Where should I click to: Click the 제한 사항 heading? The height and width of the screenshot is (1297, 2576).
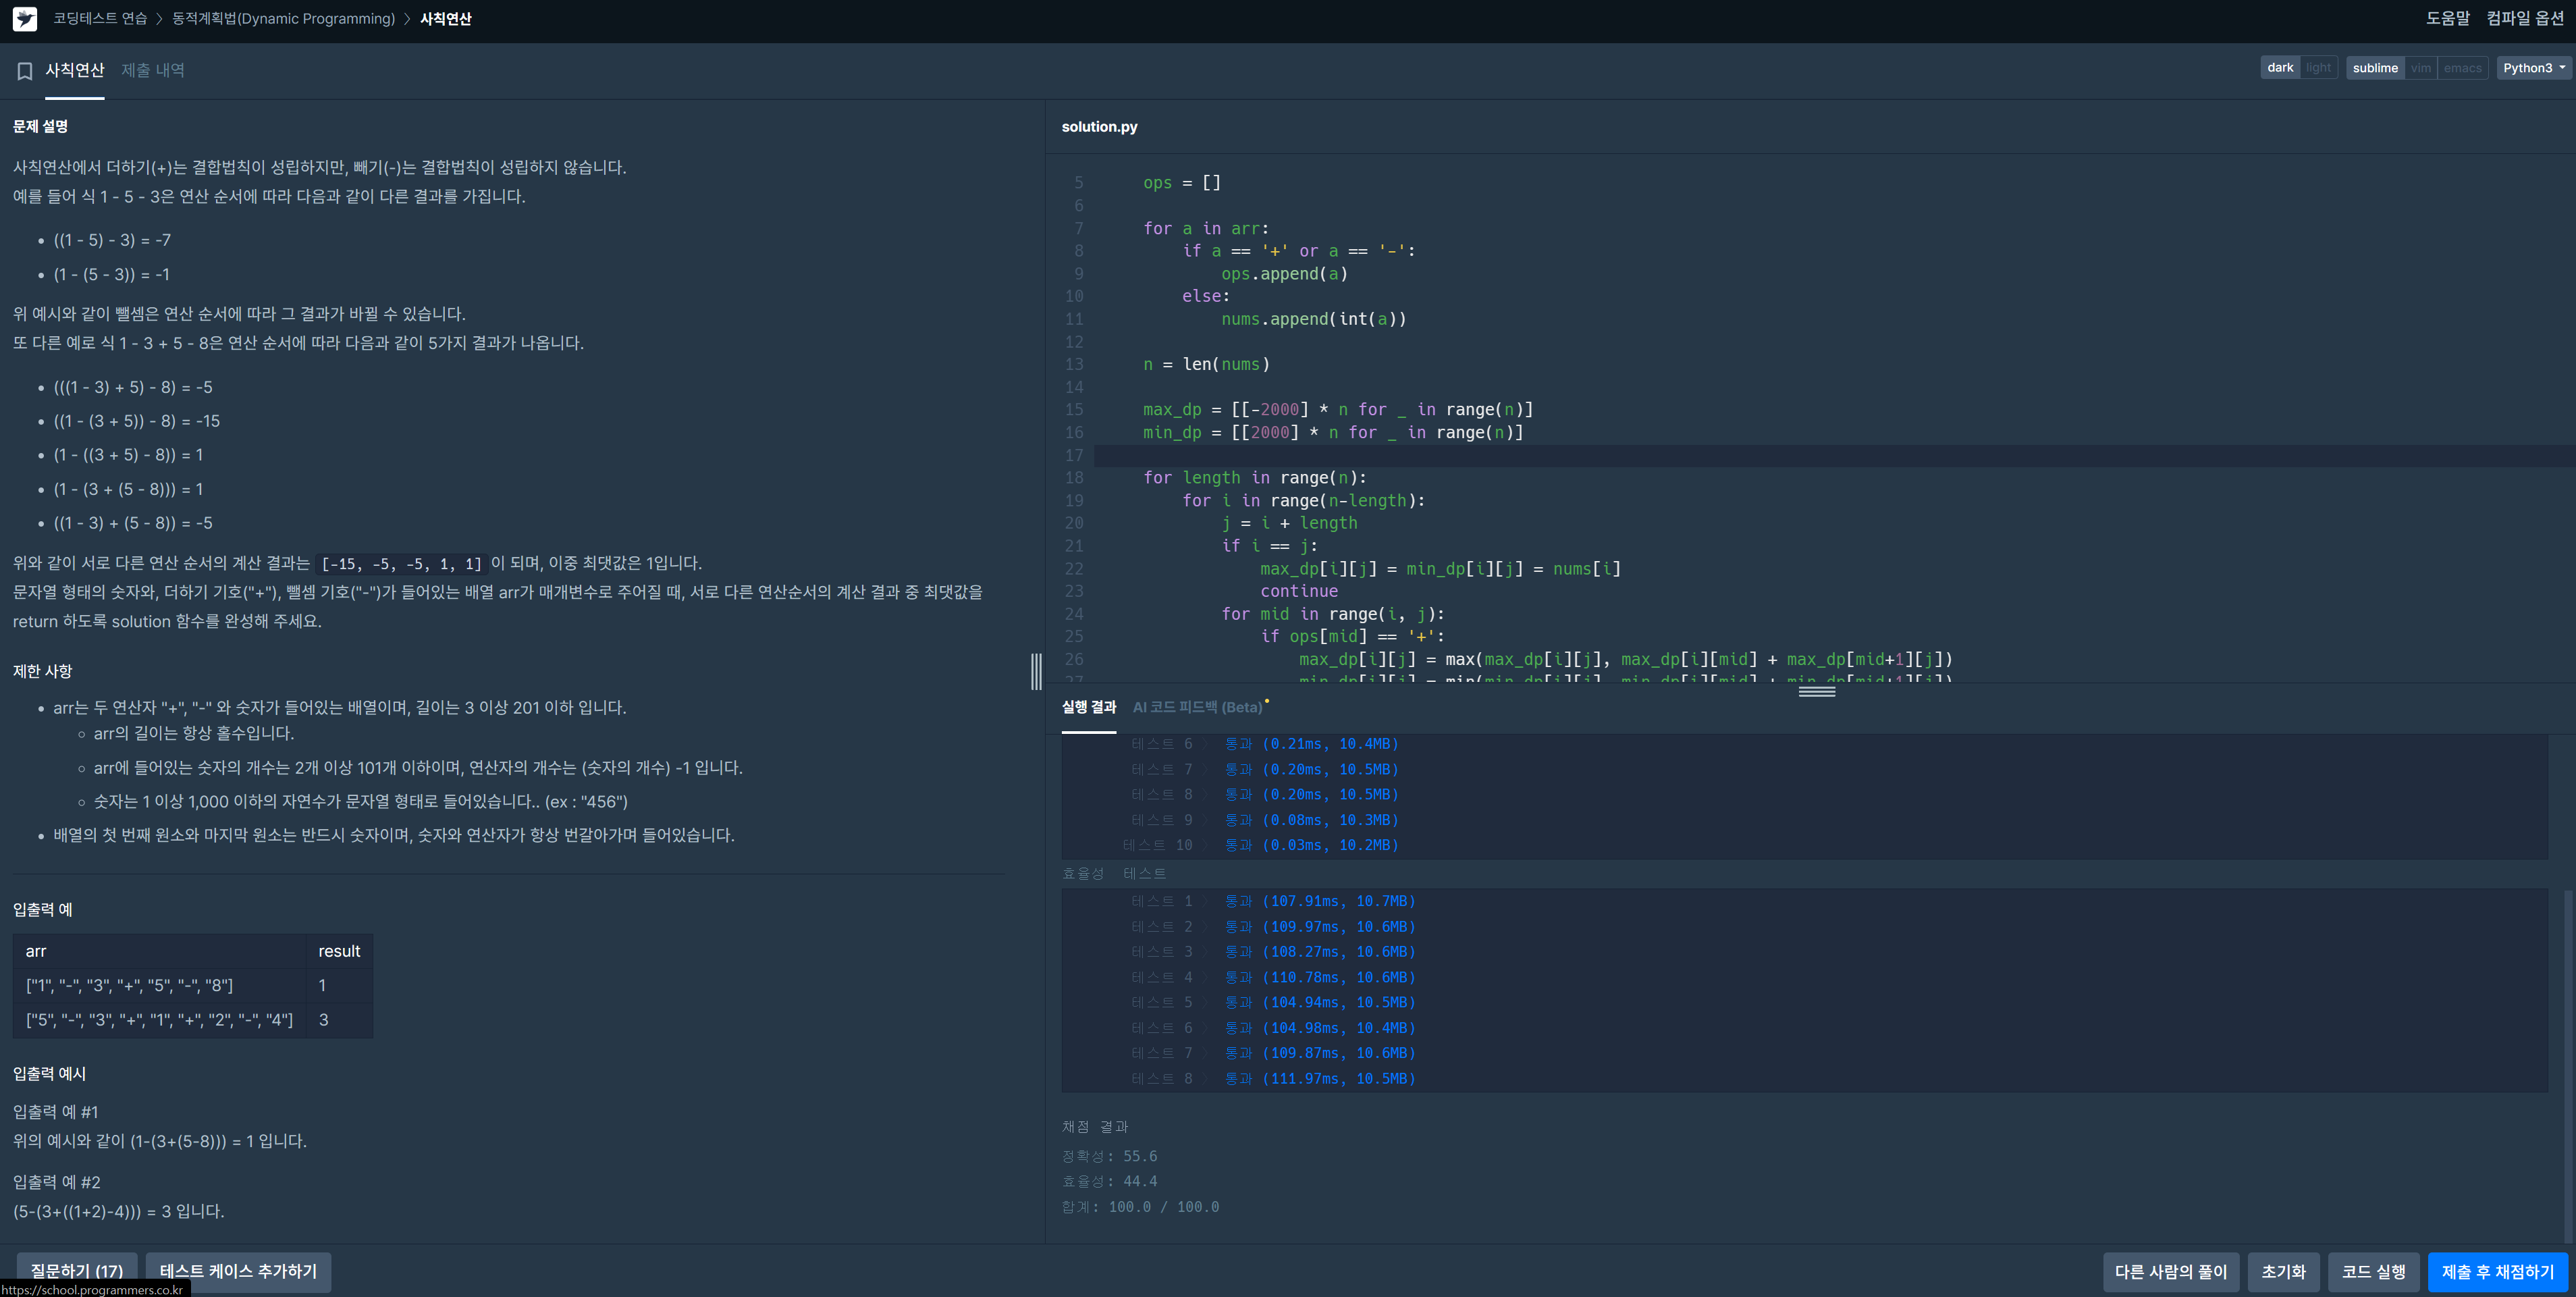click(x=42, y=671)
